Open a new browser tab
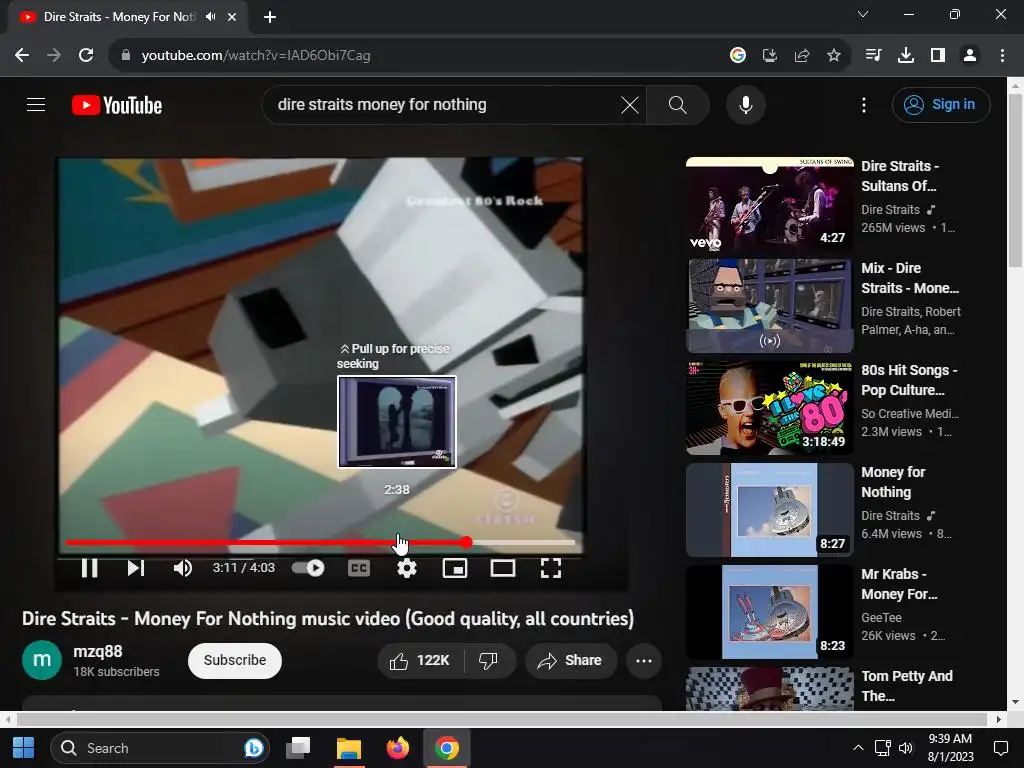This screenshot has width=1024, height=768. pos(270,17)
